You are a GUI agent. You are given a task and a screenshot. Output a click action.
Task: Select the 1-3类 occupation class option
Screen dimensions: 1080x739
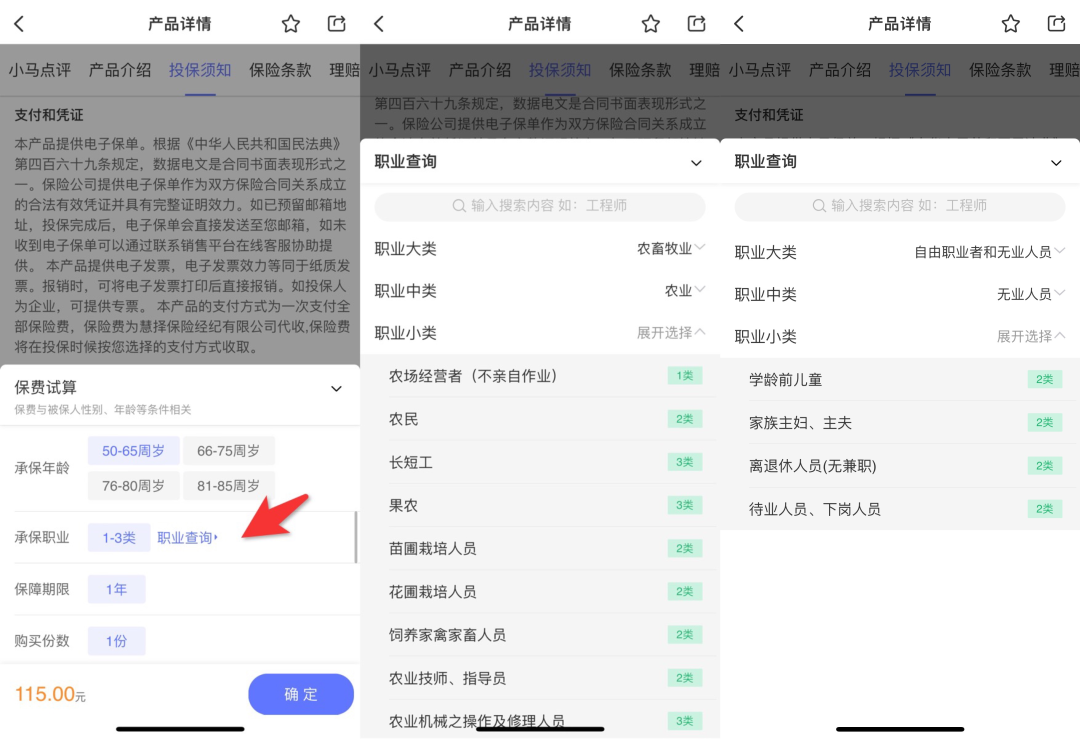coord(119,538)
